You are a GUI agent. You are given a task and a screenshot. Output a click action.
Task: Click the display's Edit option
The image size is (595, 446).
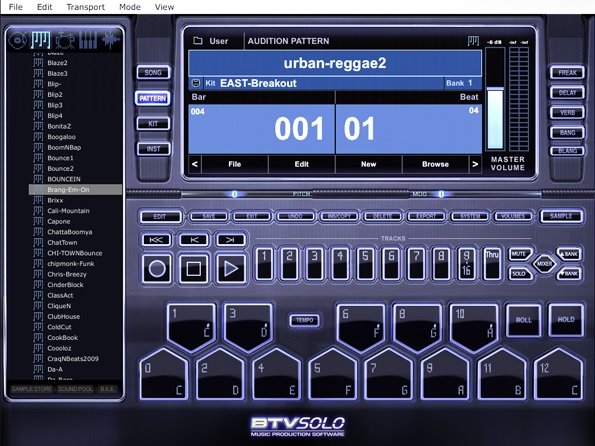tap(302, 164)
